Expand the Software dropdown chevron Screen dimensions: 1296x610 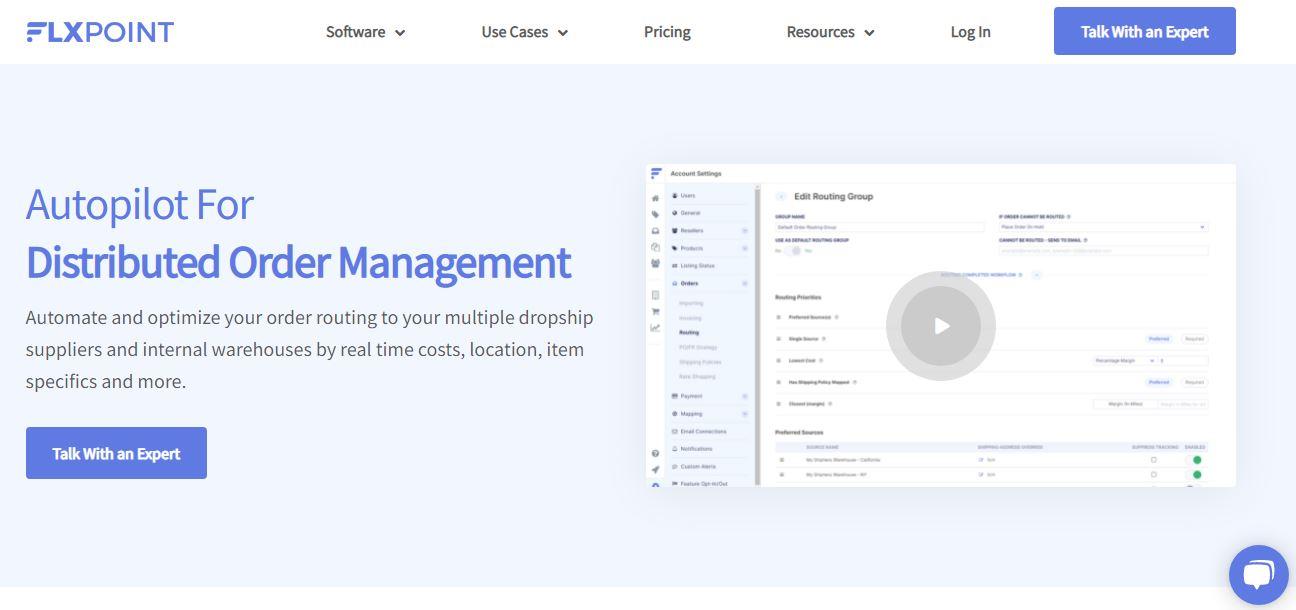click(x=400, y=33)
